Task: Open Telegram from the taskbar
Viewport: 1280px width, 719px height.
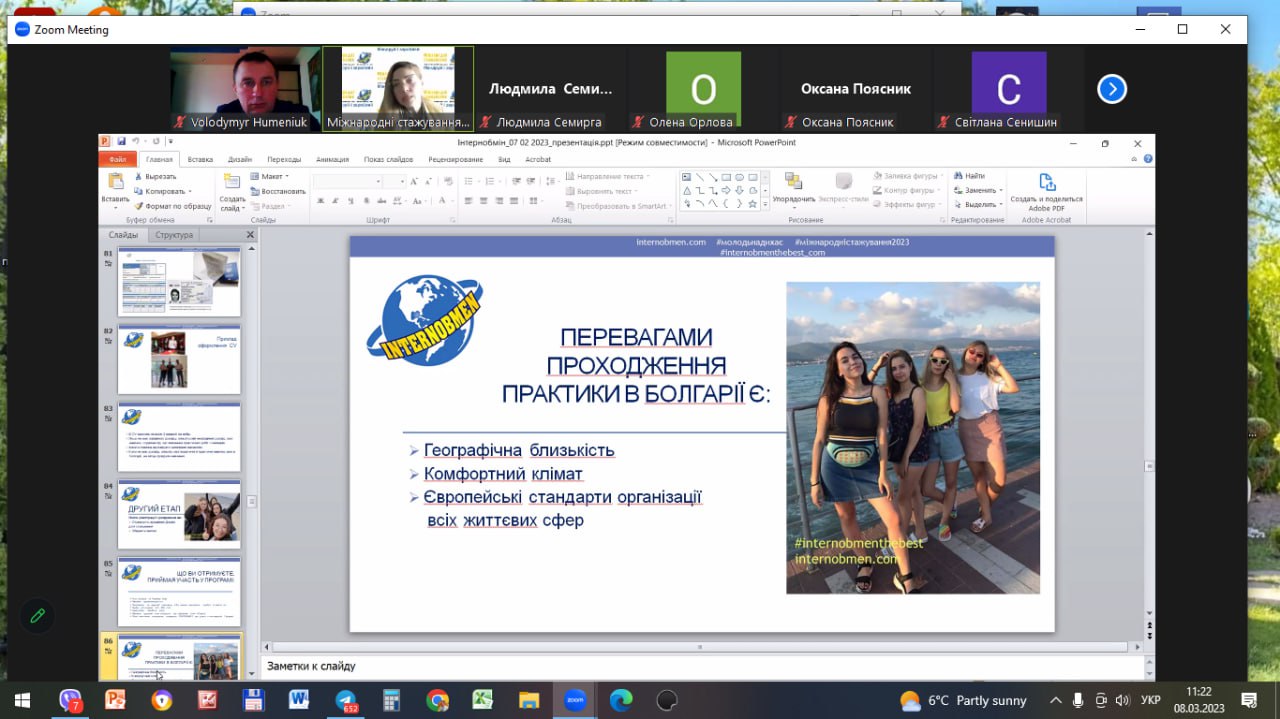Action: pos(345,700)
